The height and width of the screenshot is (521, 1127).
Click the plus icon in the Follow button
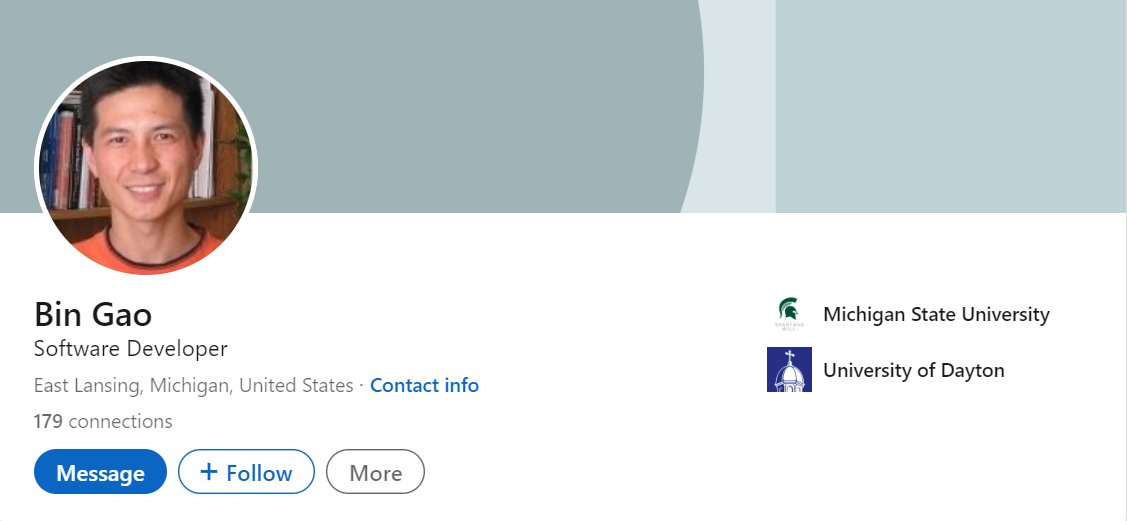pyautogui.click(x=209, y=472)
